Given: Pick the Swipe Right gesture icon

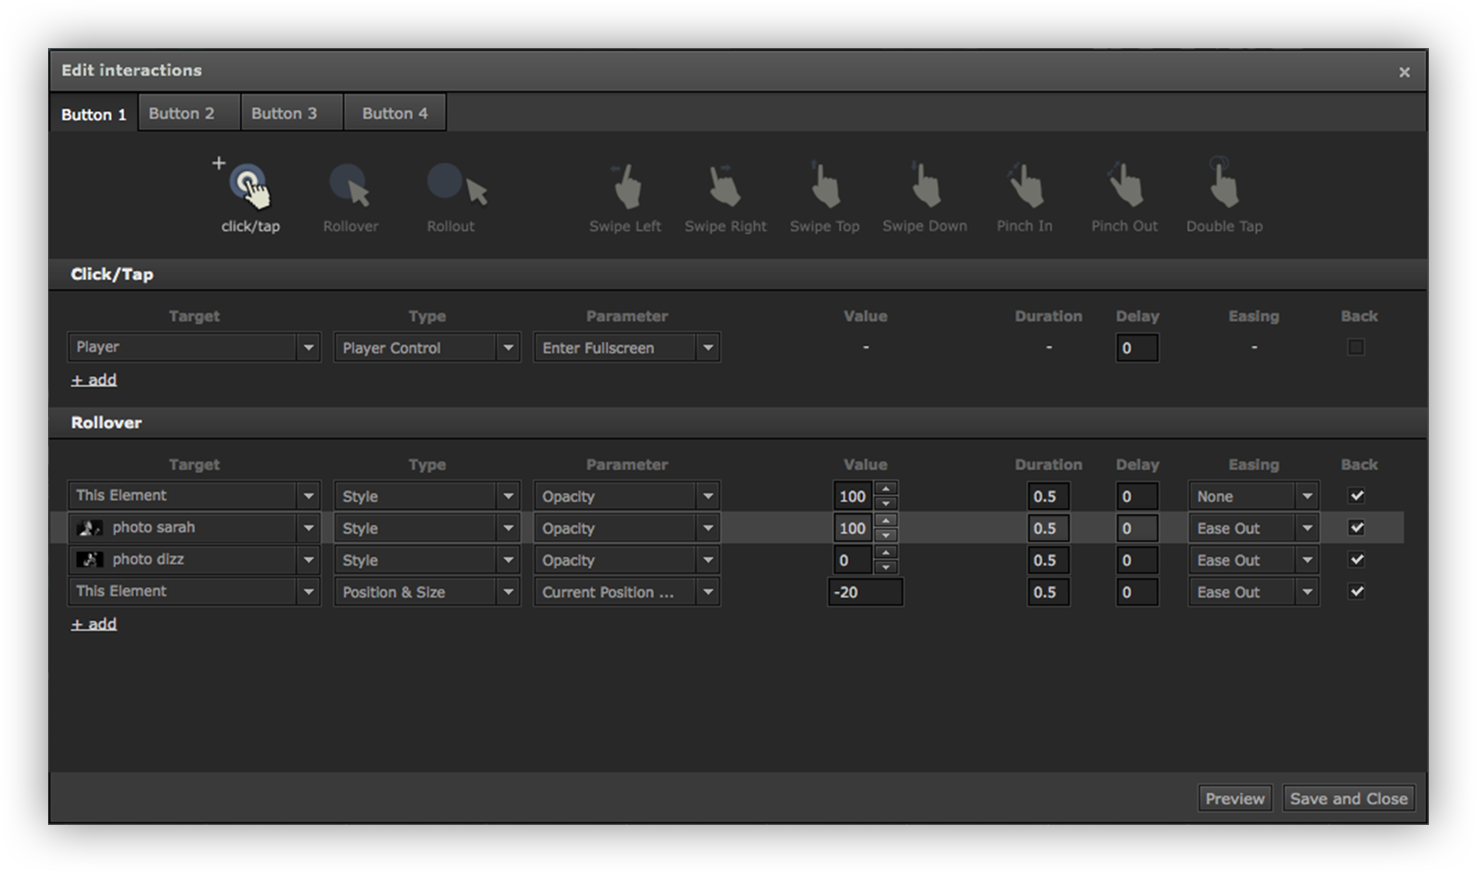Looking at the screenshot, I should coord(725,187).
